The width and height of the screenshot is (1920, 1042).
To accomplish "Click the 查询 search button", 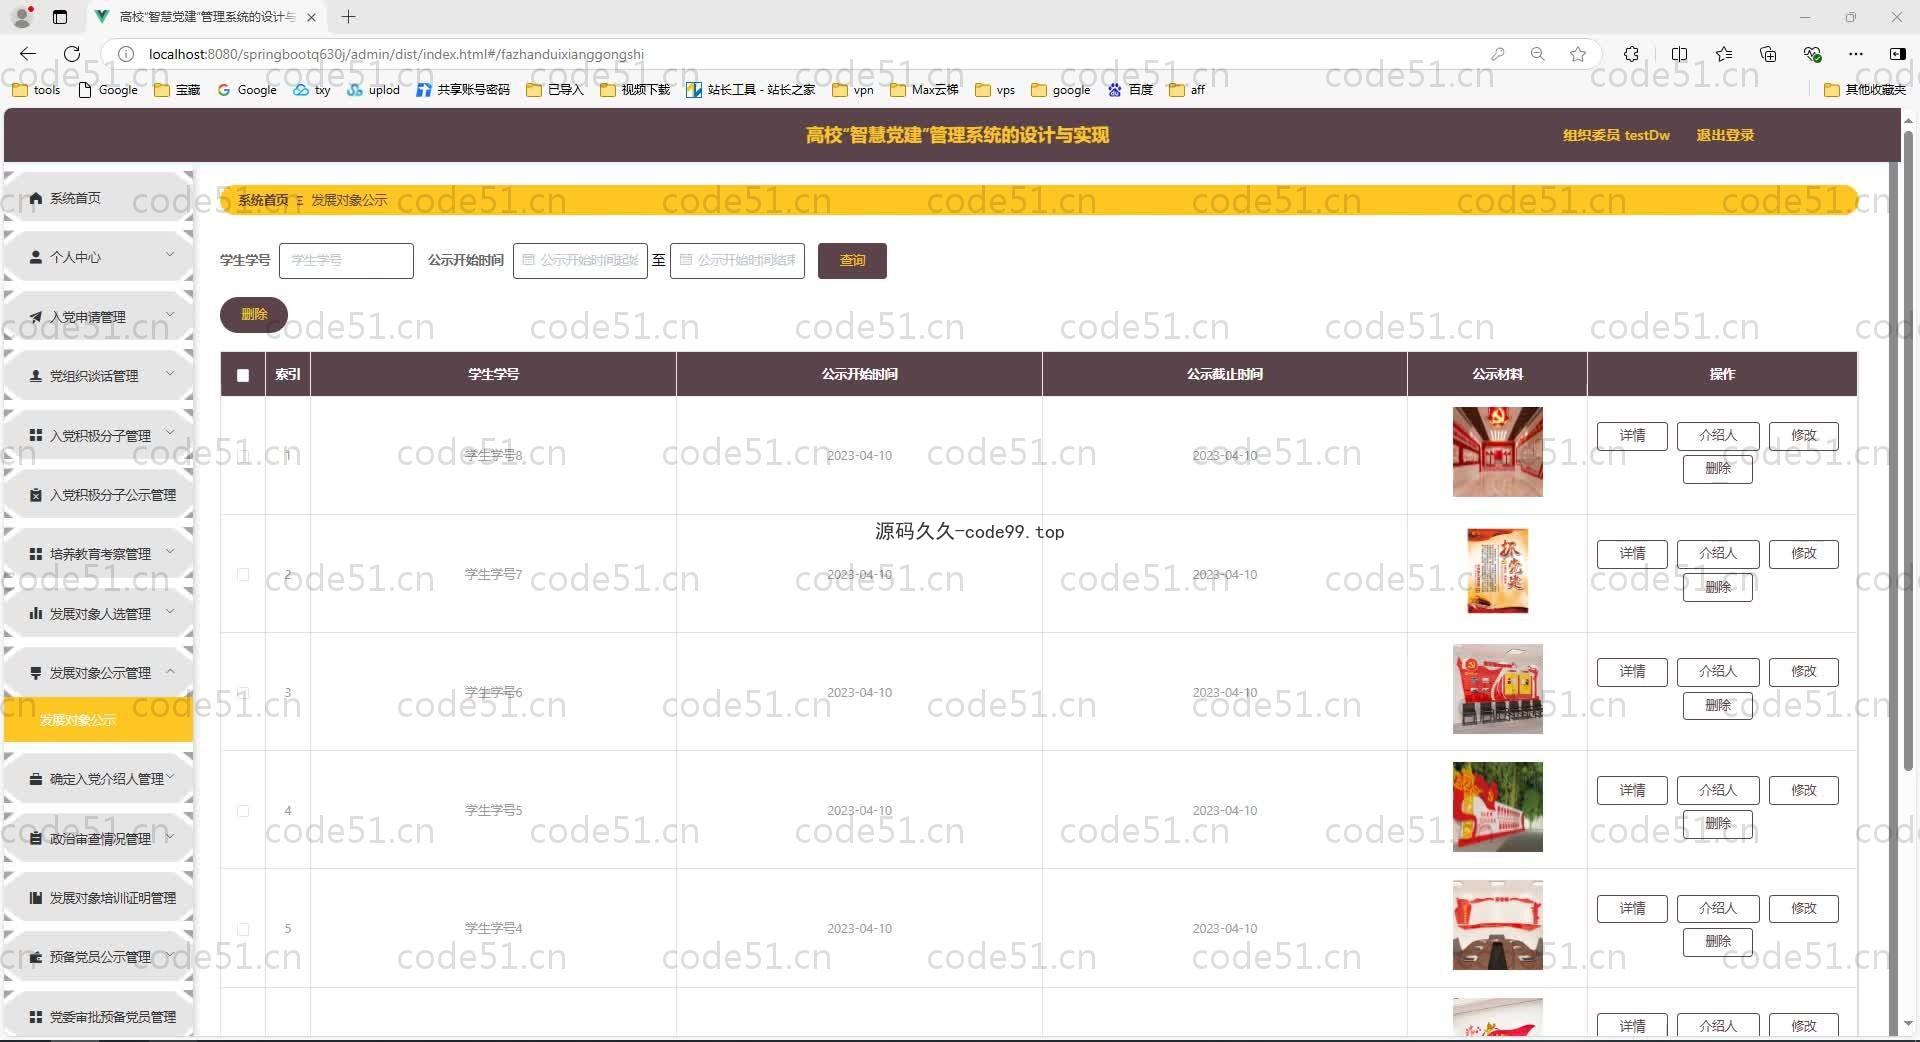I will (x=852, y=260).
